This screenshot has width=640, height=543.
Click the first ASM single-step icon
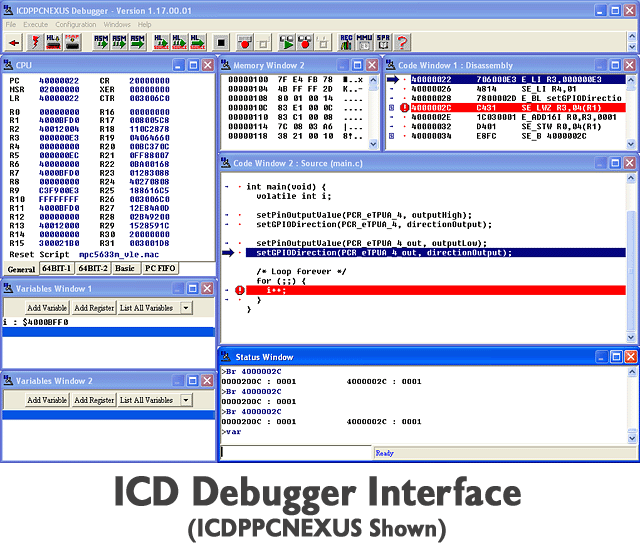101,42
